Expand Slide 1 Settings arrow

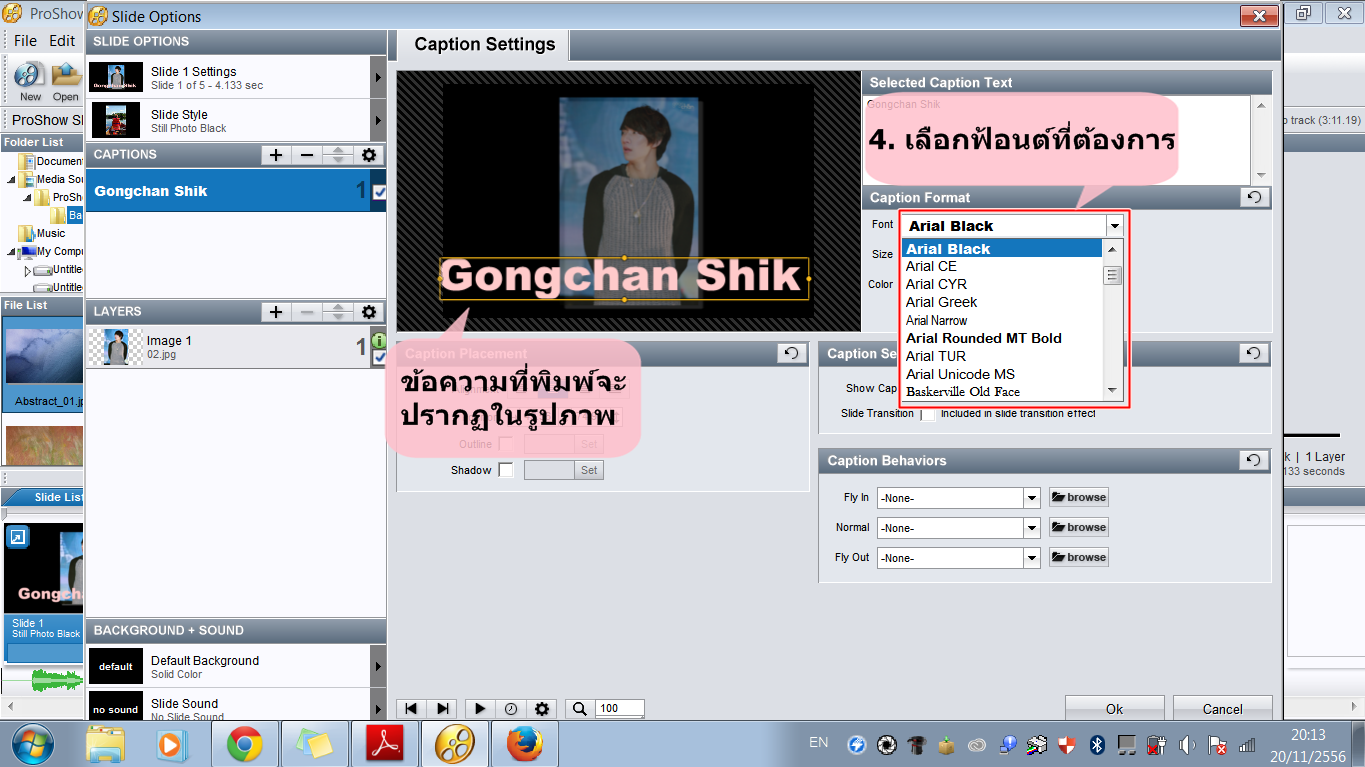[x=378, y=77]
